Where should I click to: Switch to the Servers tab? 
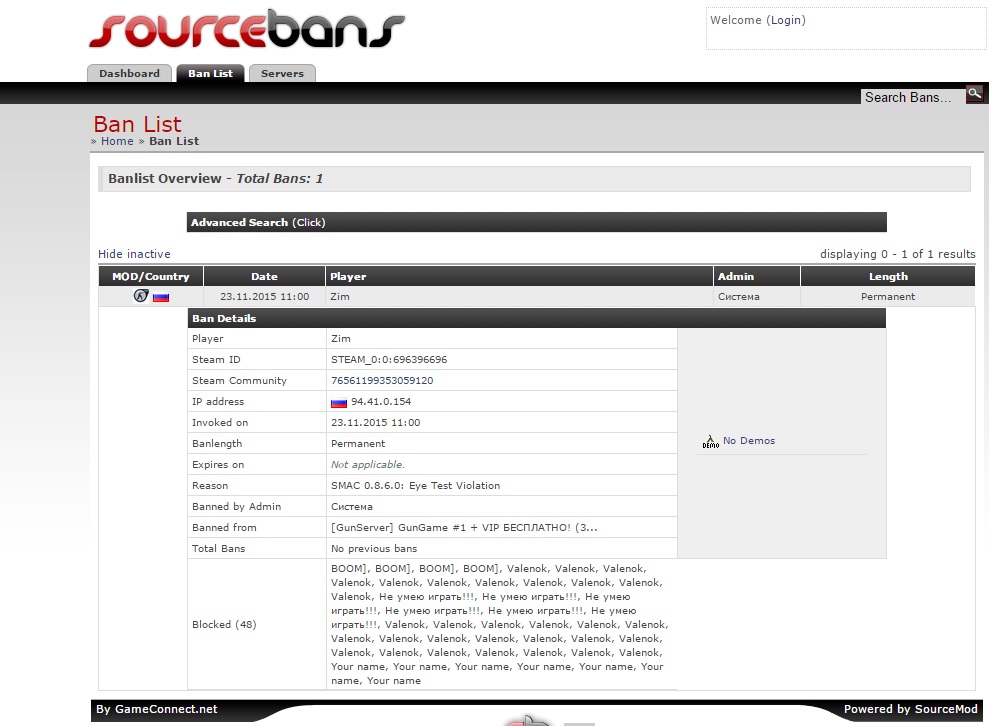(x=282, y=73)
